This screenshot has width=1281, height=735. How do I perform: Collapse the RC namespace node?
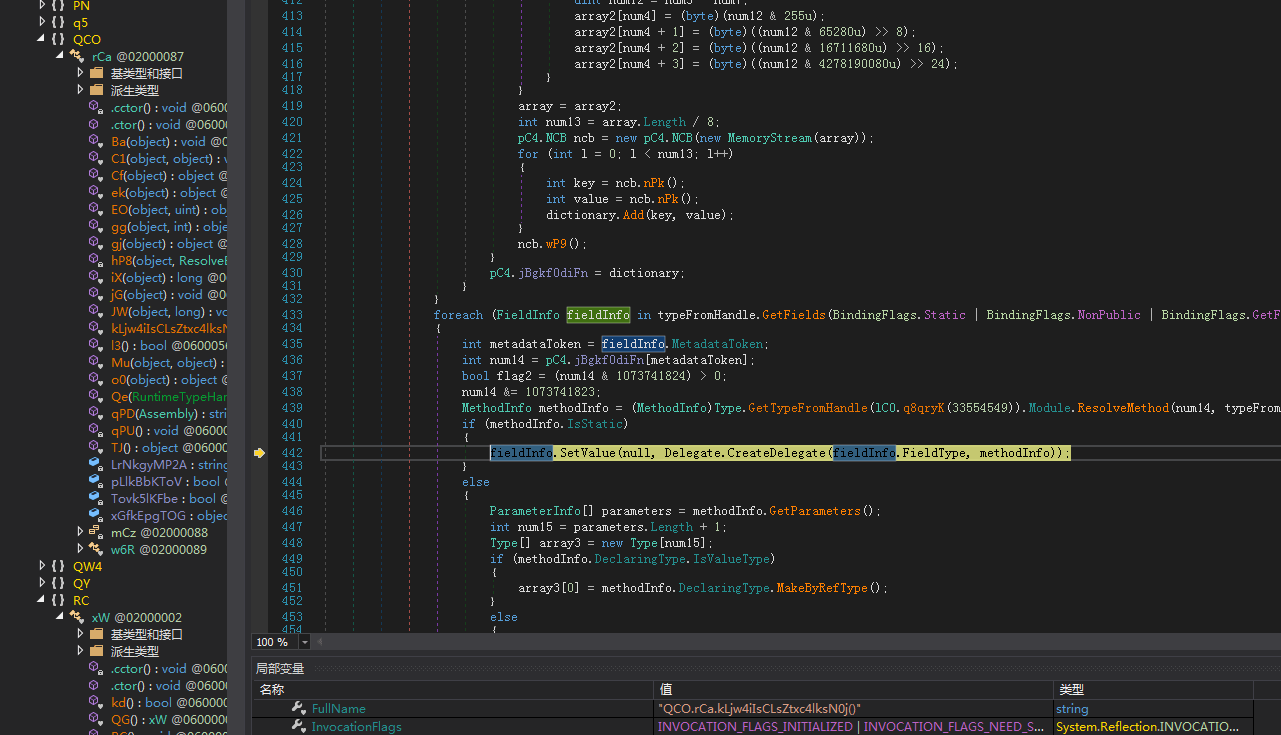point(42,601)
